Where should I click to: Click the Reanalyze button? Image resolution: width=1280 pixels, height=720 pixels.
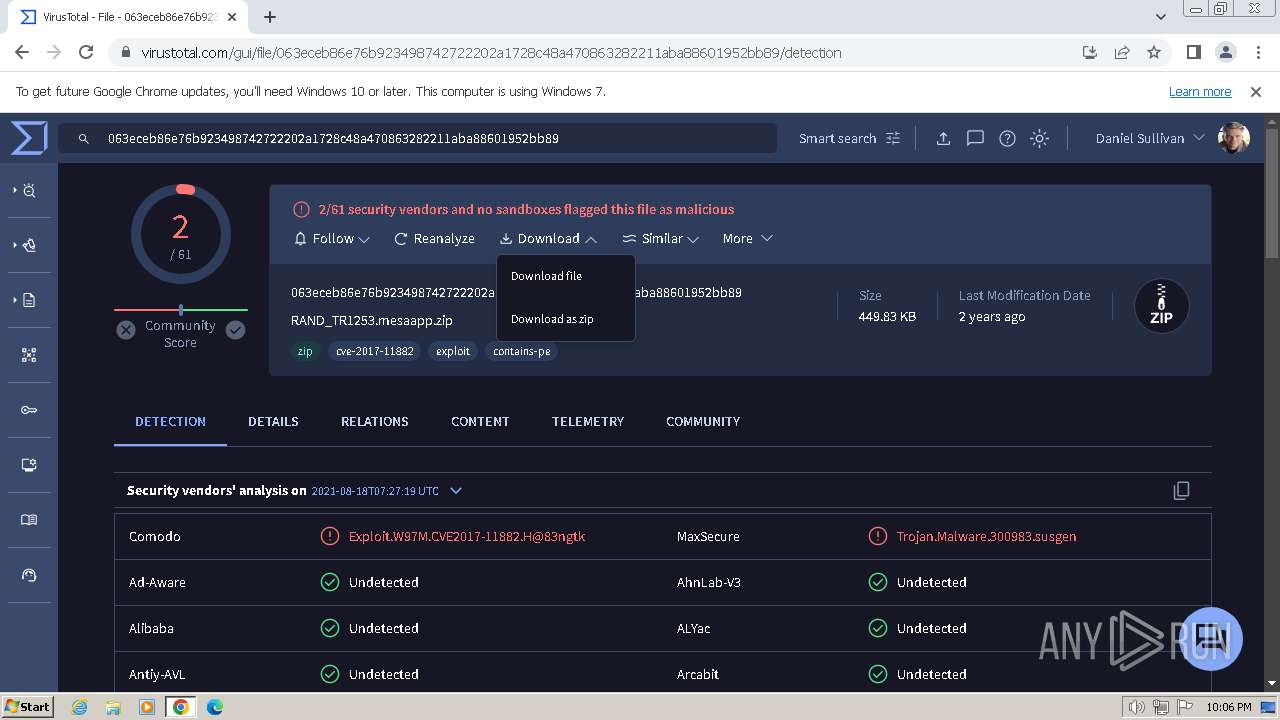pyautogui.click(x=434, y=239)
